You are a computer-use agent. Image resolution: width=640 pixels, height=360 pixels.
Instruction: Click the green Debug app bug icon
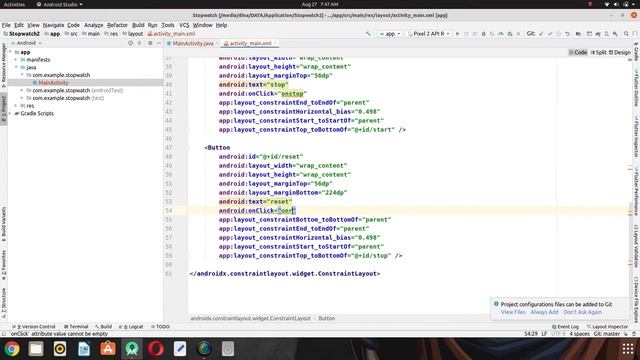pyautogui.click(x=484, y=34)
